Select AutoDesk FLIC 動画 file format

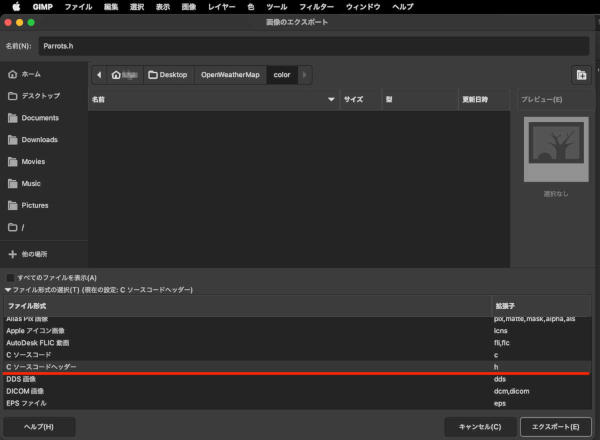click(297, 343)
